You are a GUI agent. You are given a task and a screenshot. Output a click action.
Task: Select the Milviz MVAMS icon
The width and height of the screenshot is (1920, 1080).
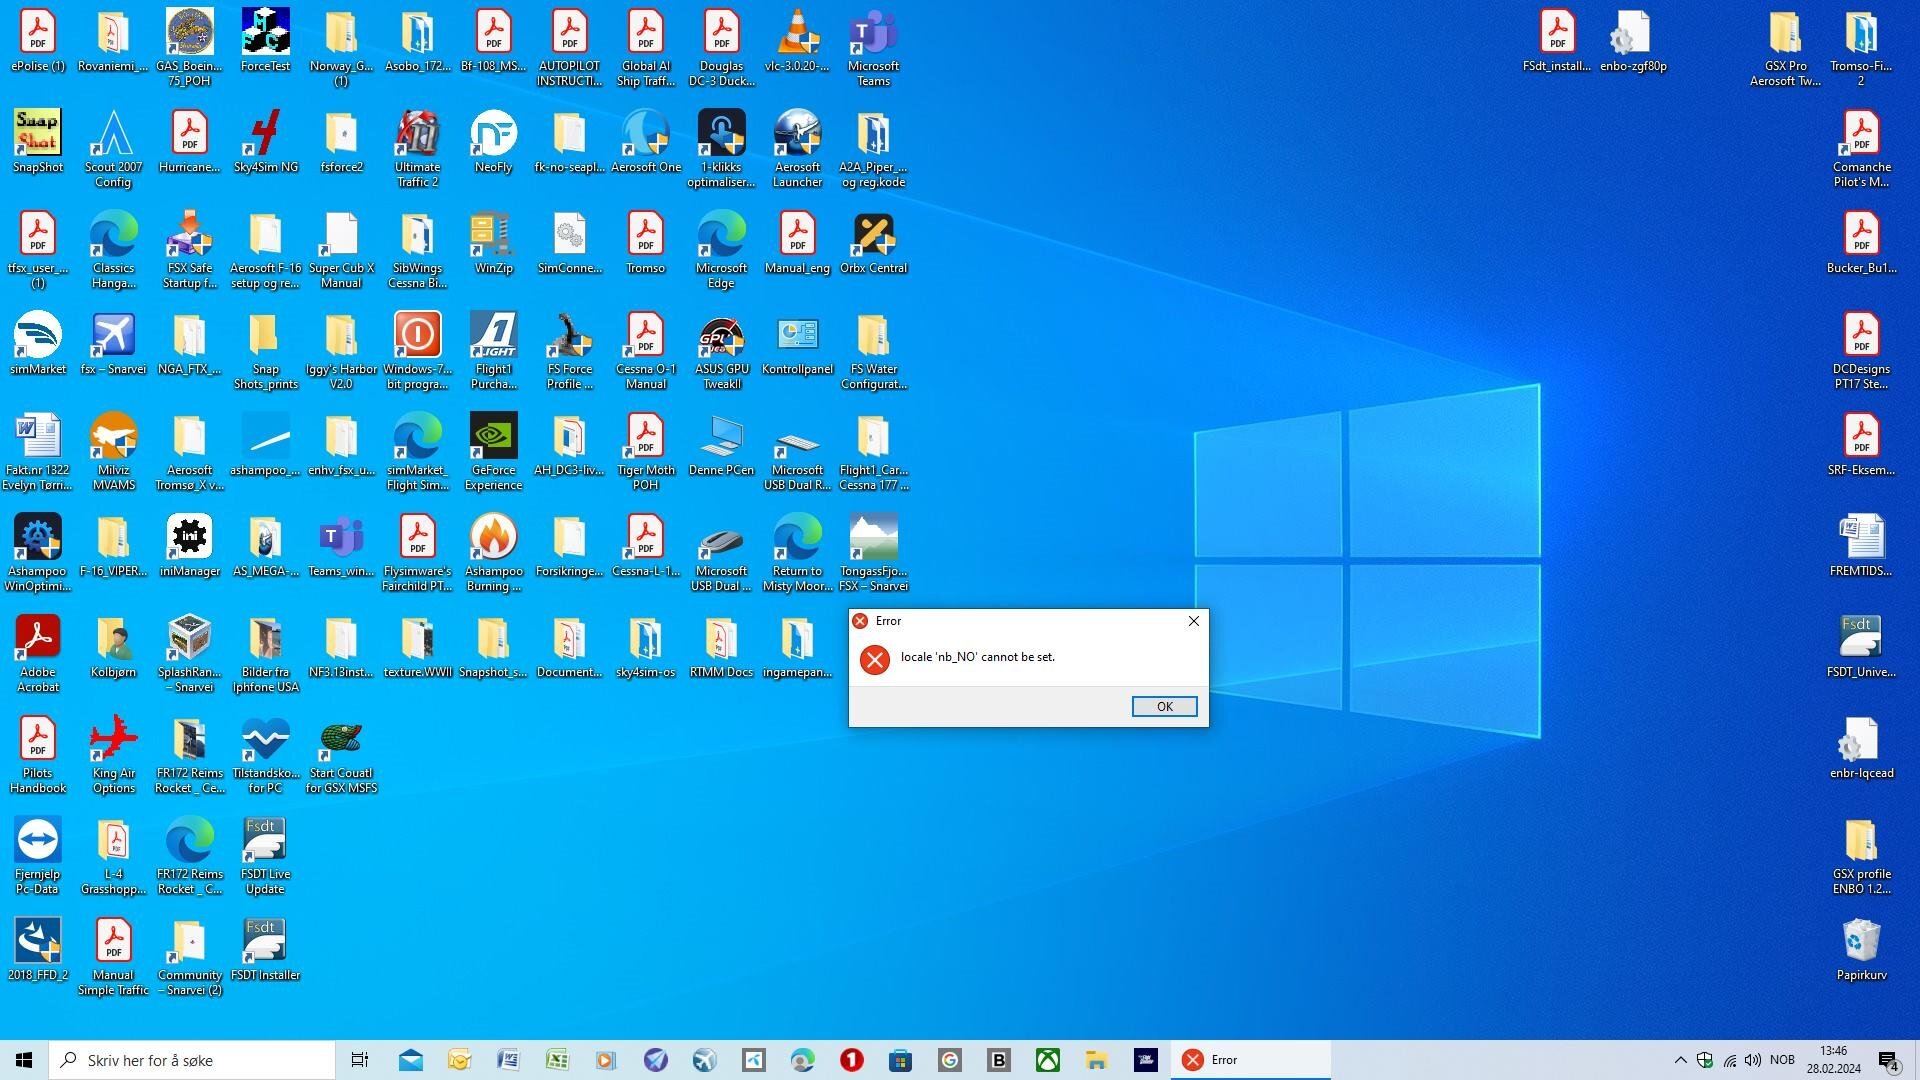click(x=113, y=452)
